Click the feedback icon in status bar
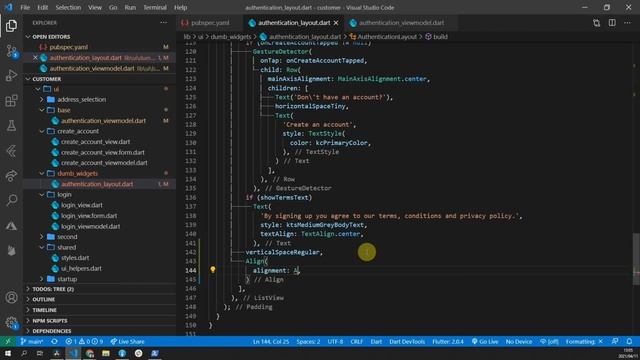This screenshot has height=360, width=640. point(615,342)
